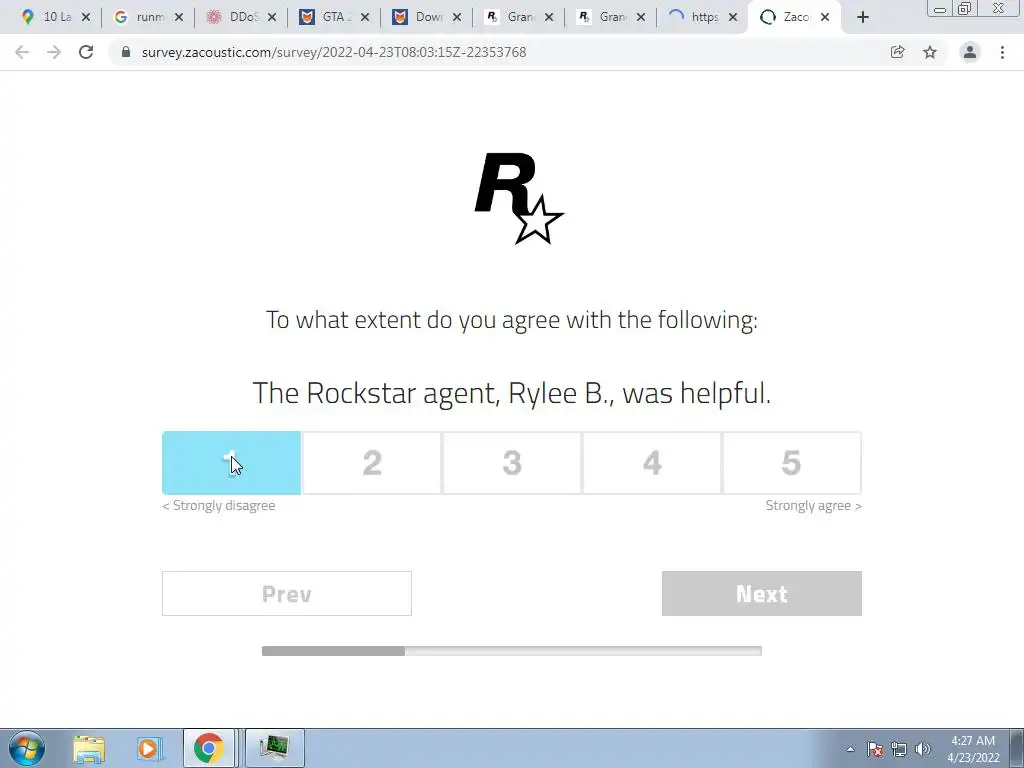Open the monitor app in taskbar
This screenshot has height=768, width=1024.
click(274, 748)
